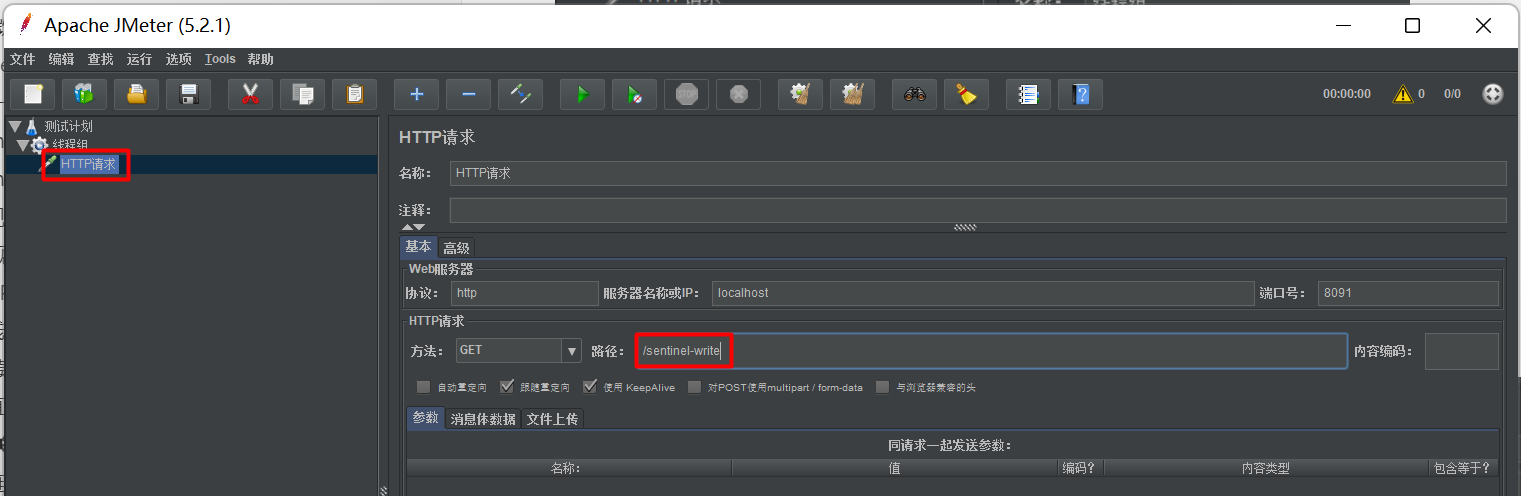Image resolution: width=1521 pixels, height=496 pixels.
Task: Open the 帮助 menu
Action: (x=260, y=59)
